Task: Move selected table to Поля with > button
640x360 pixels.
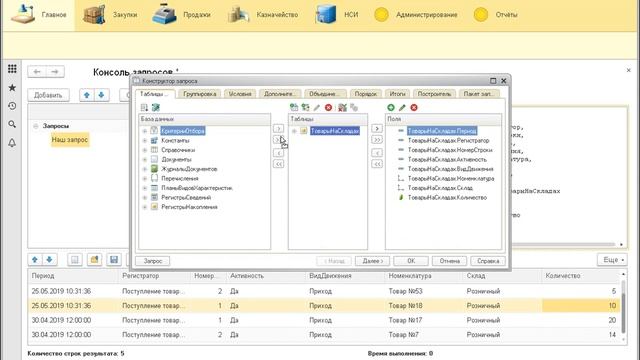Action: pyautogui.click(x=377, y=129)
